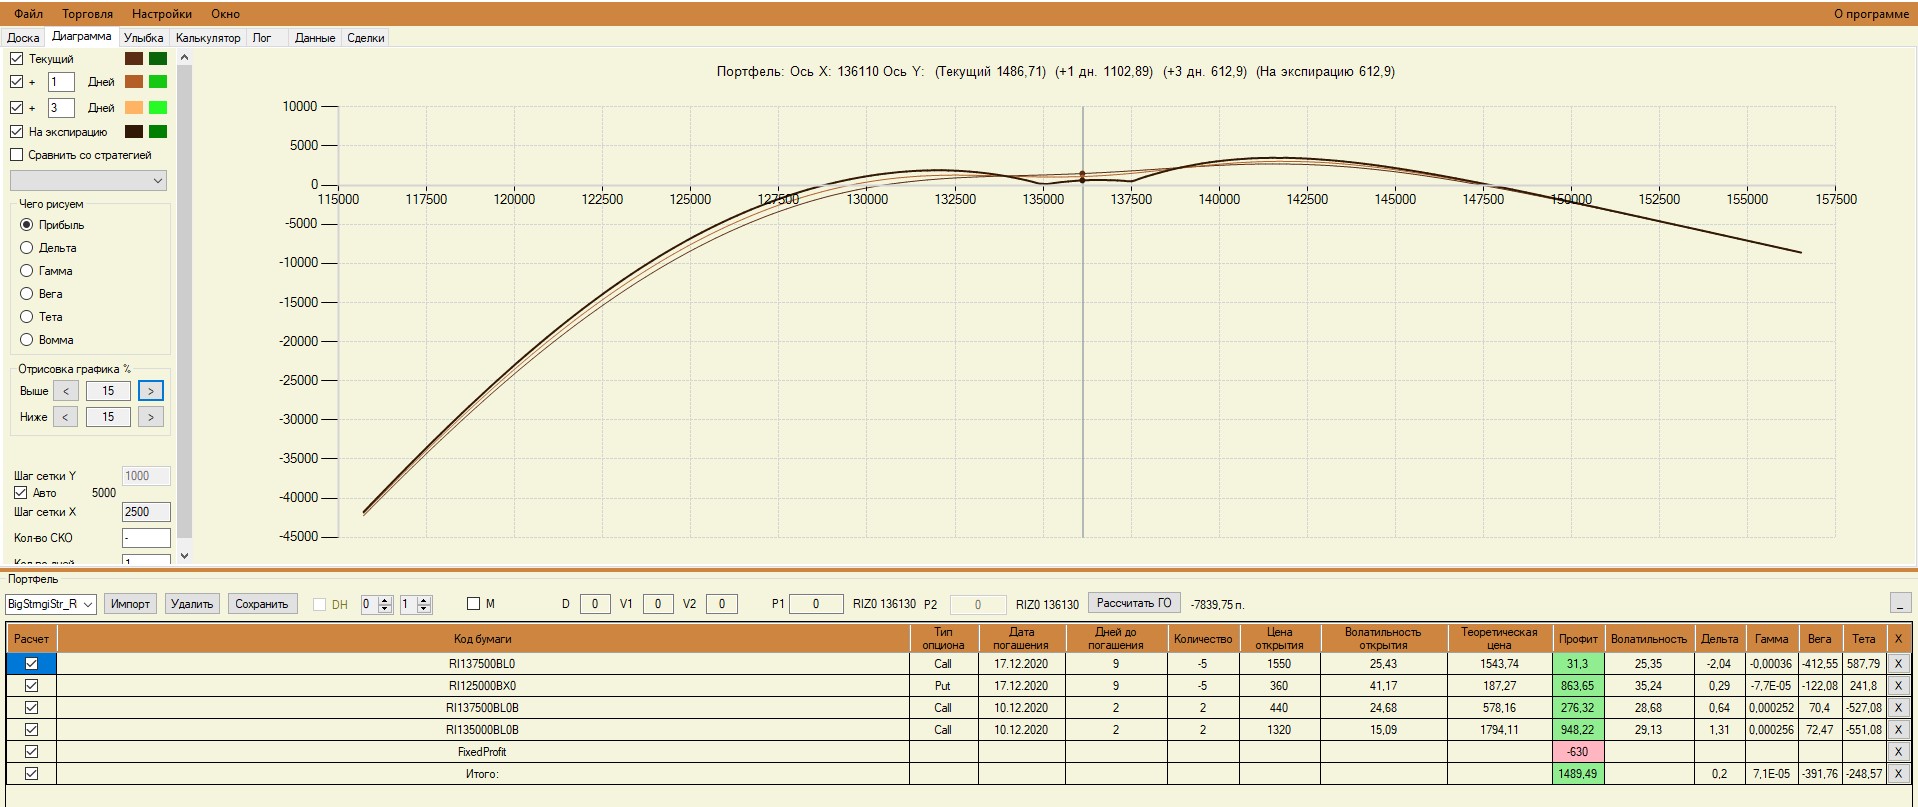Open the 'Торговля' menu
This screenshot has width=1918, height=807.
(x=87, y=14)
